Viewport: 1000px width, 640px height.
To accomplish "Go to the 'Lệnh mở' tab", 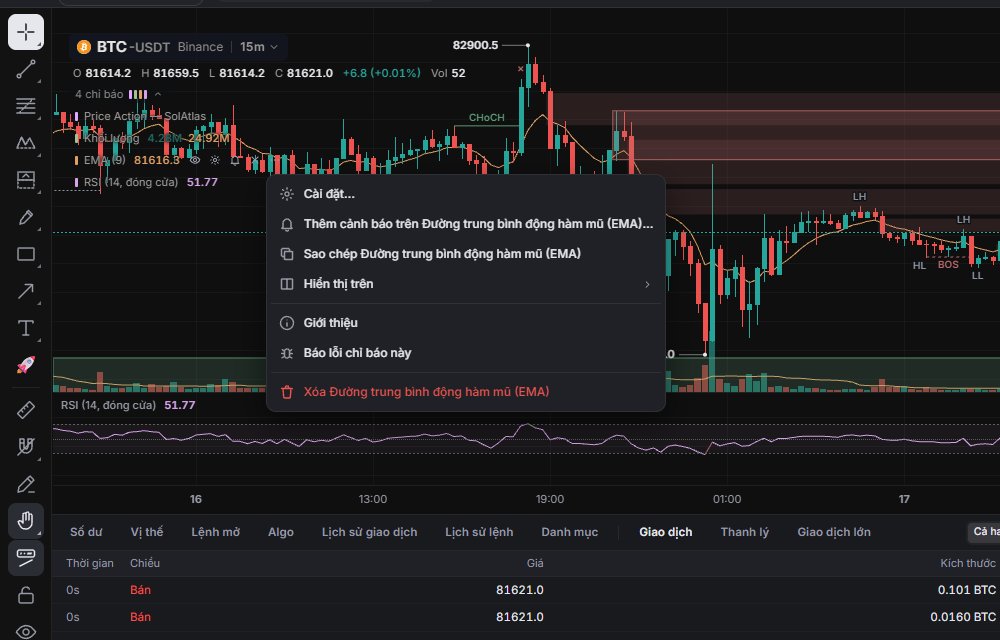I will click(x=216, y=532).
